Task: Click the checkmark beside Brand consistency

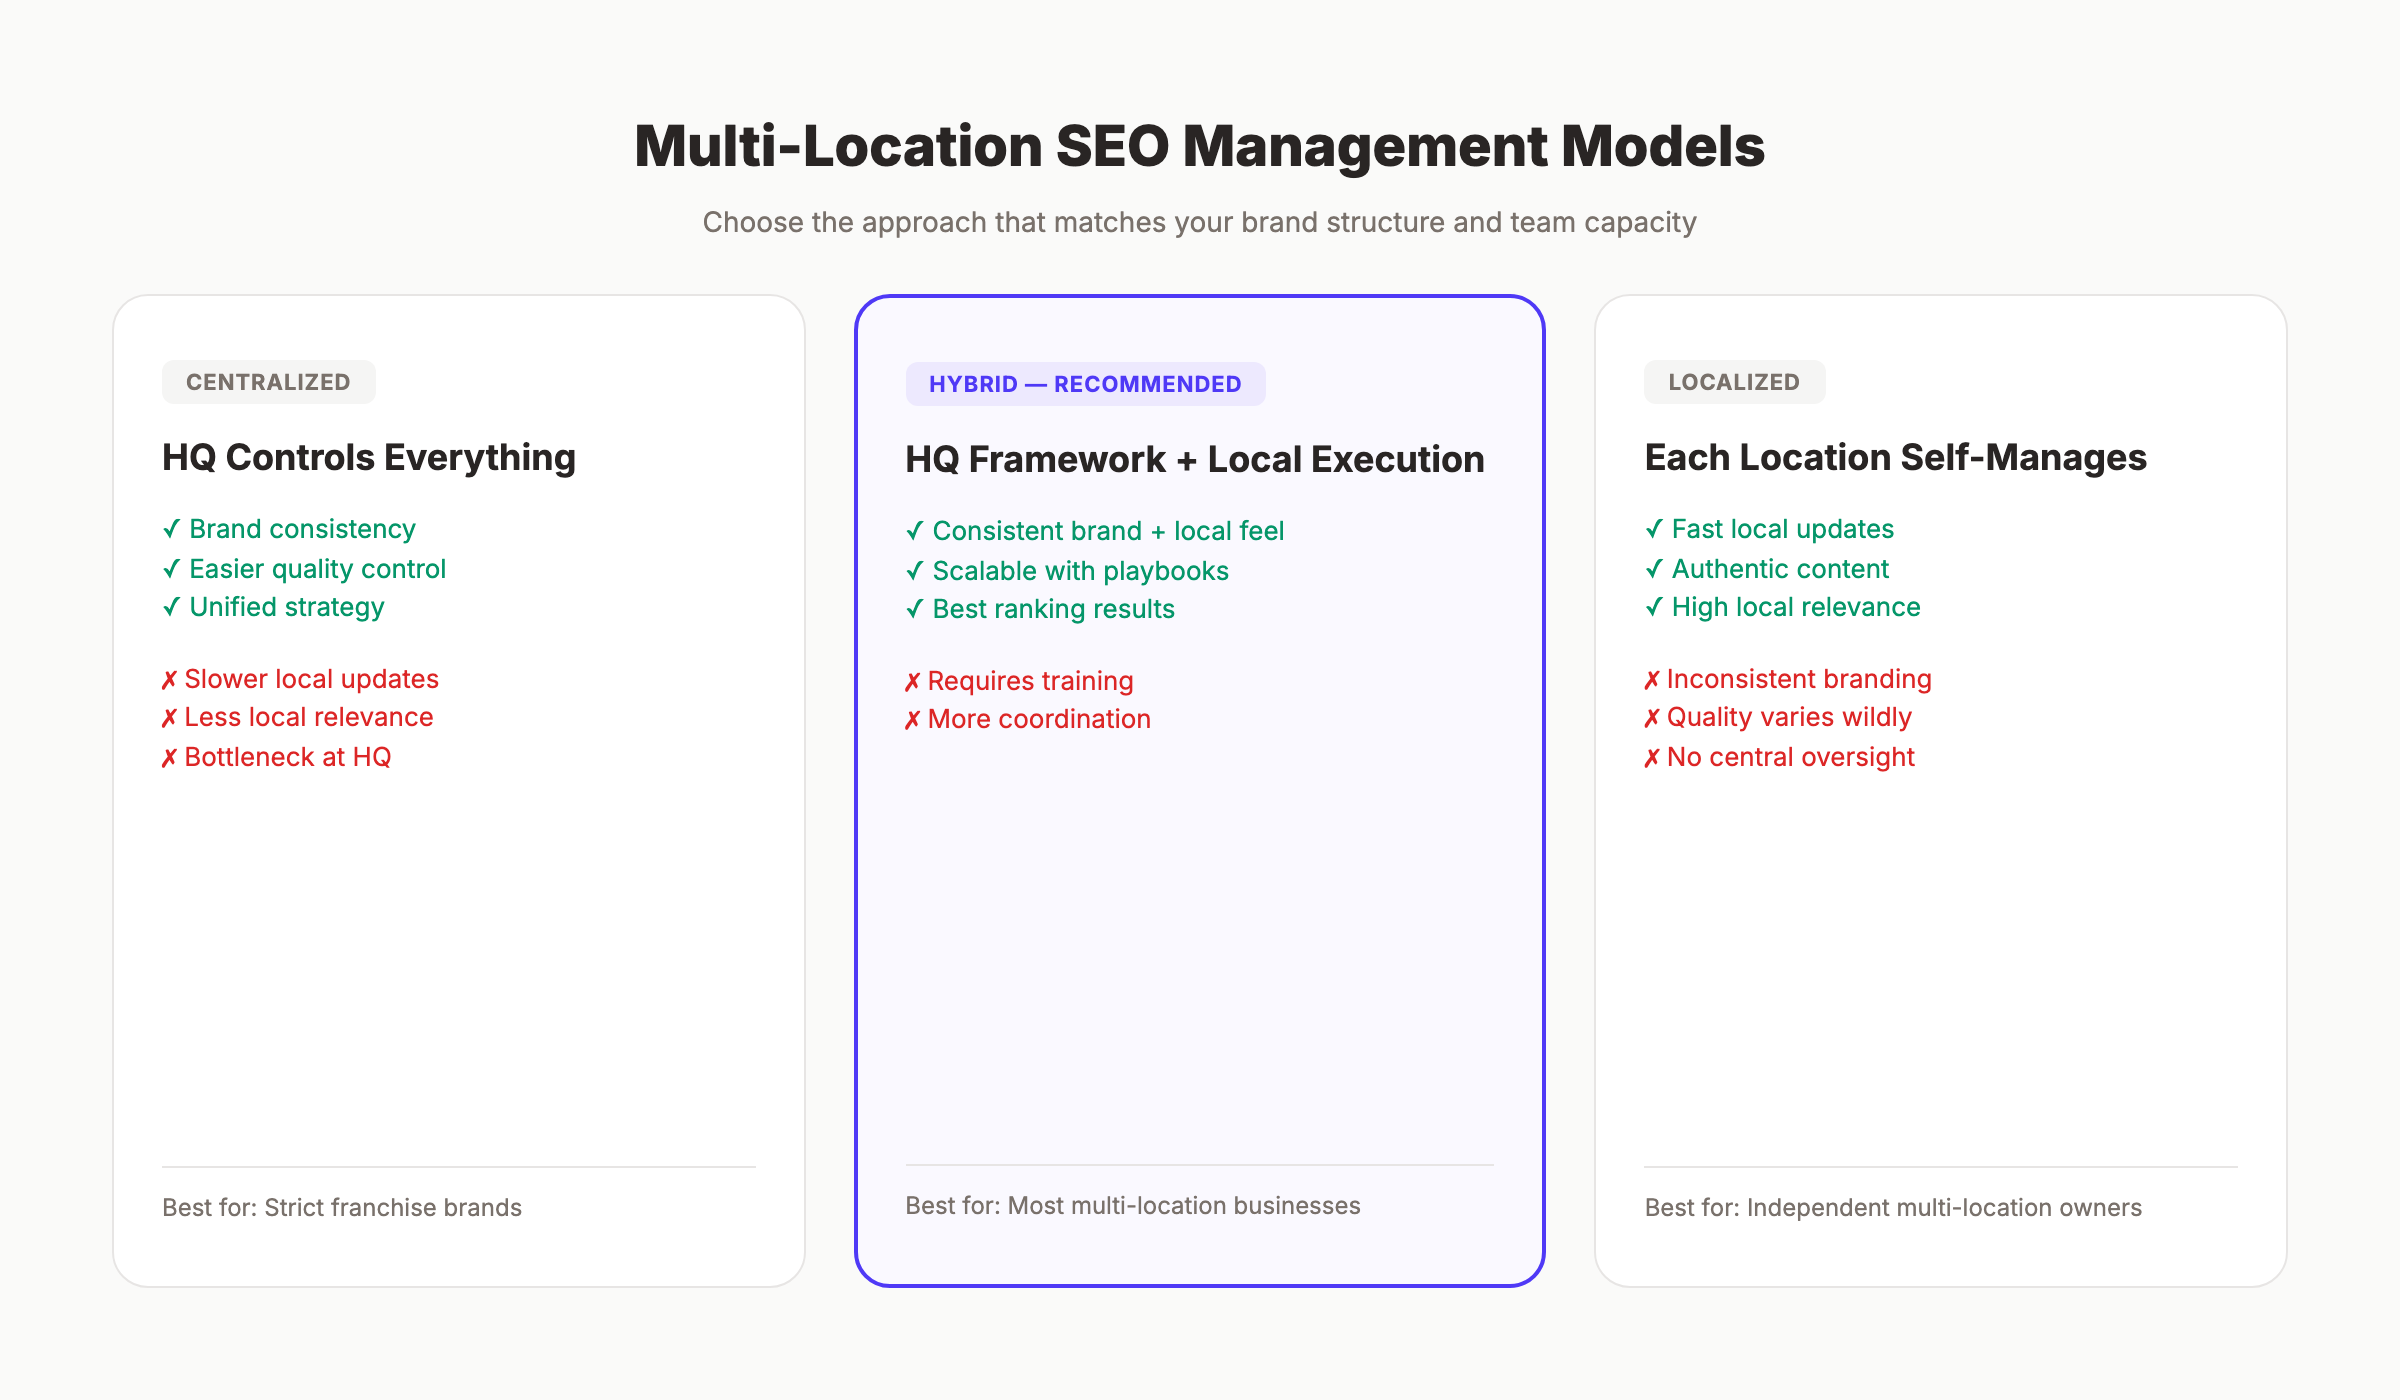Action: click(171, 529)
